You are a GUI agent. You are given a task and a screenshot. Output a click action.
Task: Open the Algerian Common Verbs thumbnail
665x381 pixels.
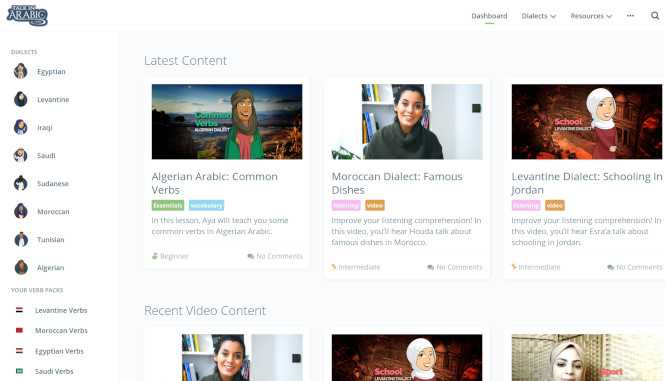(x=227, y=122)
